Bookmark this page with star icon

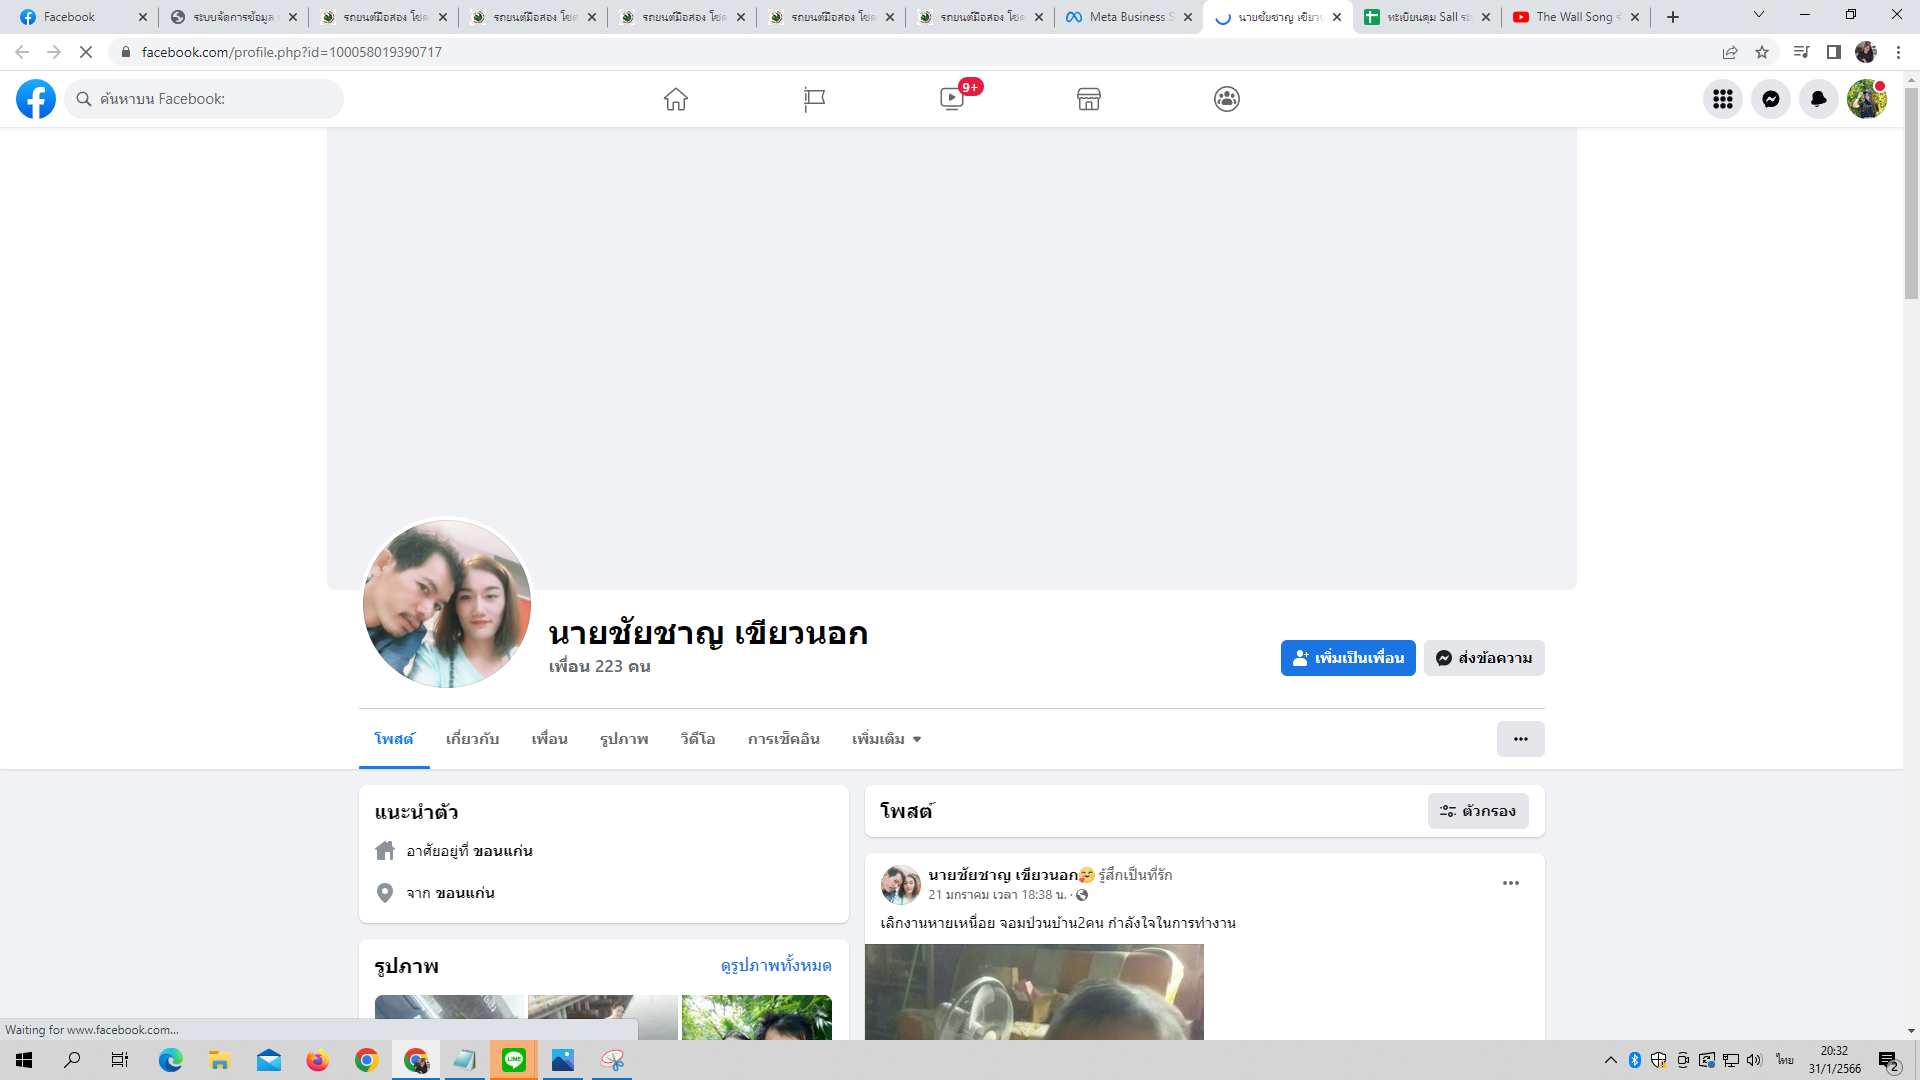point(1762,52)
